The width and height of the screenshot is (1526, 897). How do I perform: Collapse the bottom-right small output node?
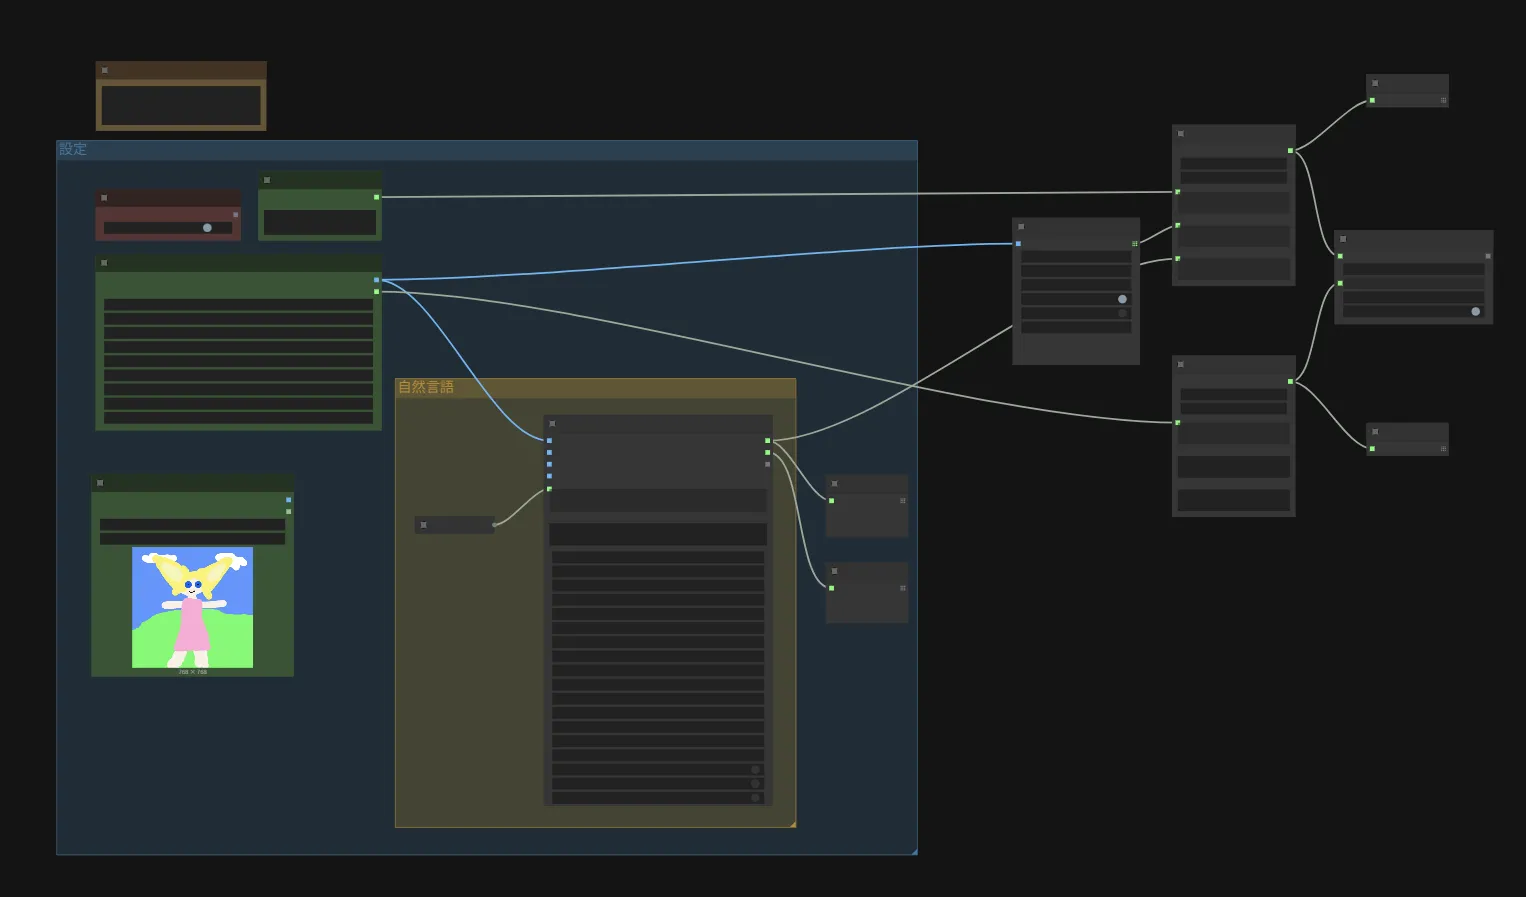[1375, 432]
